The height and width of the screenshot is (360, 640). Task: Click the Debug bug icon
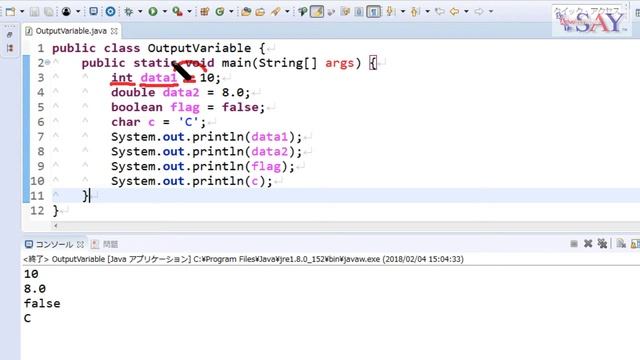[x=129, y=11]
